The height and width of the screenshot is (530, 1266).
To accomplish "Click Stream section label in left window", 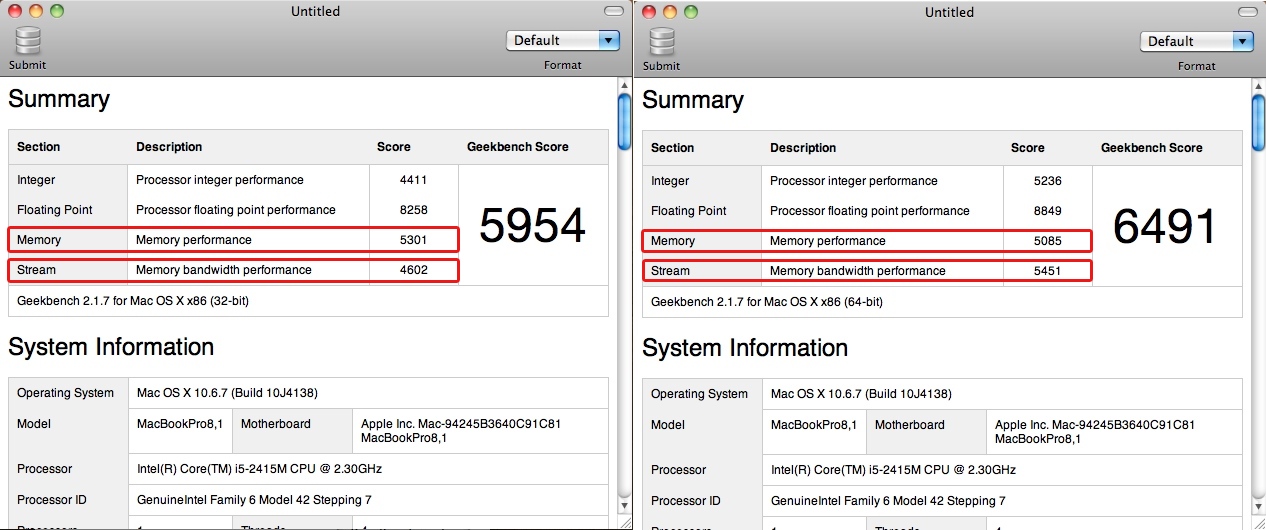I will [x=37, y=270].
